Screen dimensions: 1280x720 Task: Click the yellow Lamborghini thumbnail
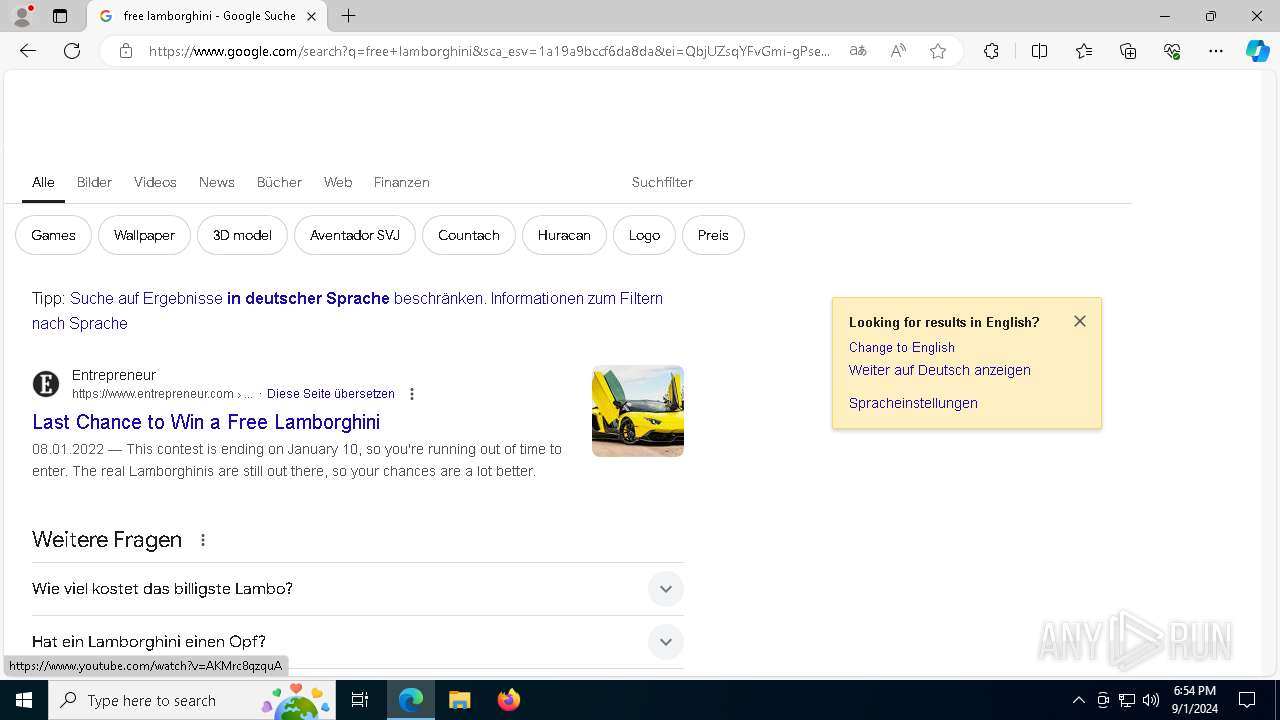(x=638, y=411)
